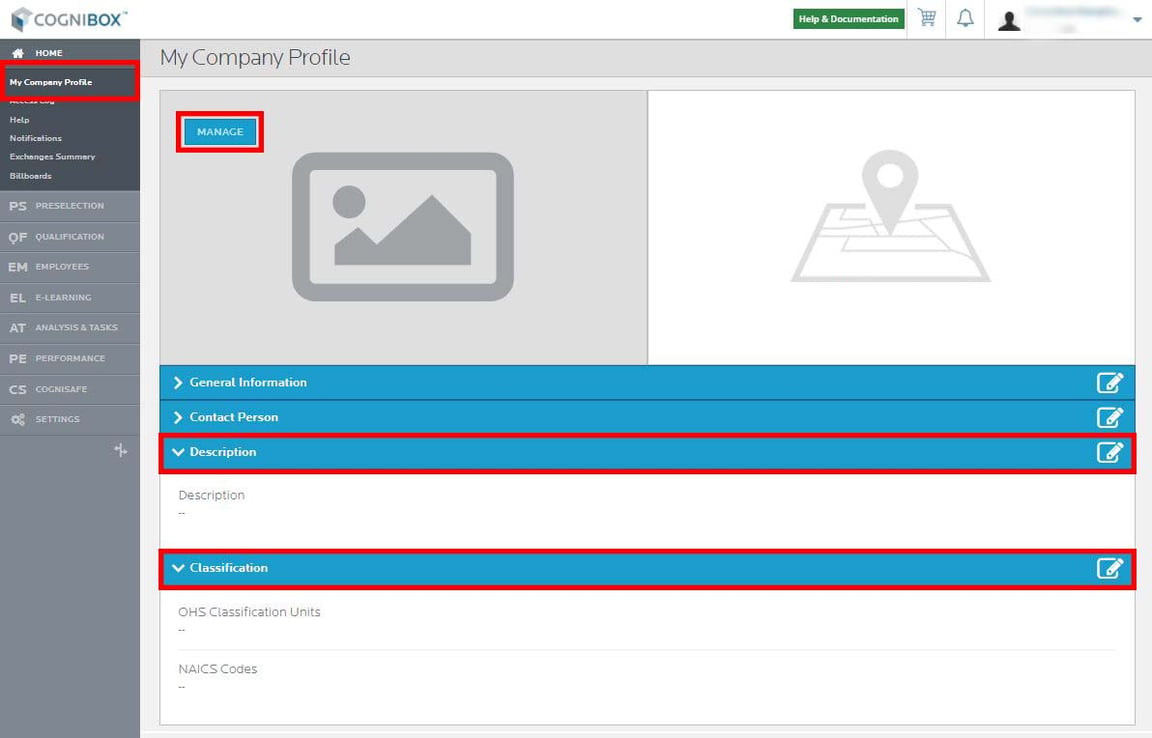The image size is (1152, 738).
Task: Edit General Information with pencil icon
Action: click(1109, 382)
